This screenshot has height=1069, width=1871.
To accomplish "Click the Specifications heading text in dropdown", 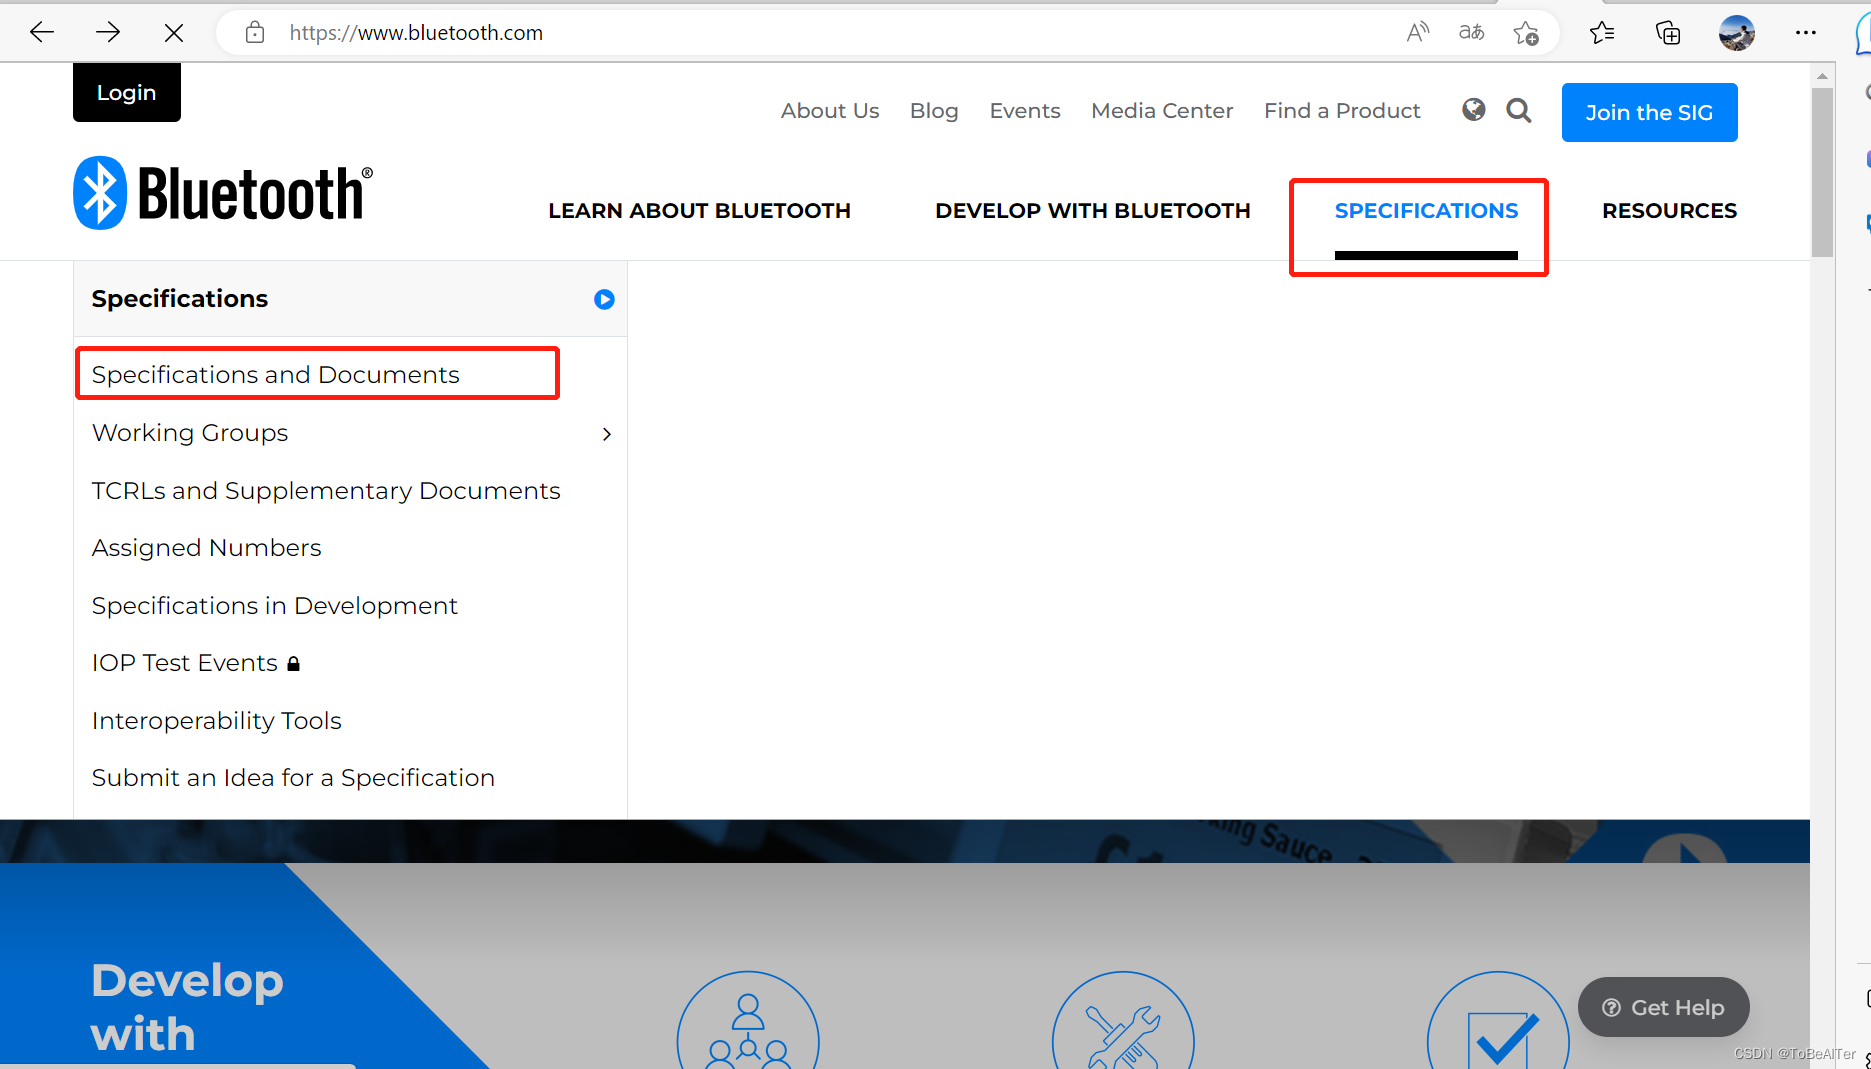I will 180,299.
